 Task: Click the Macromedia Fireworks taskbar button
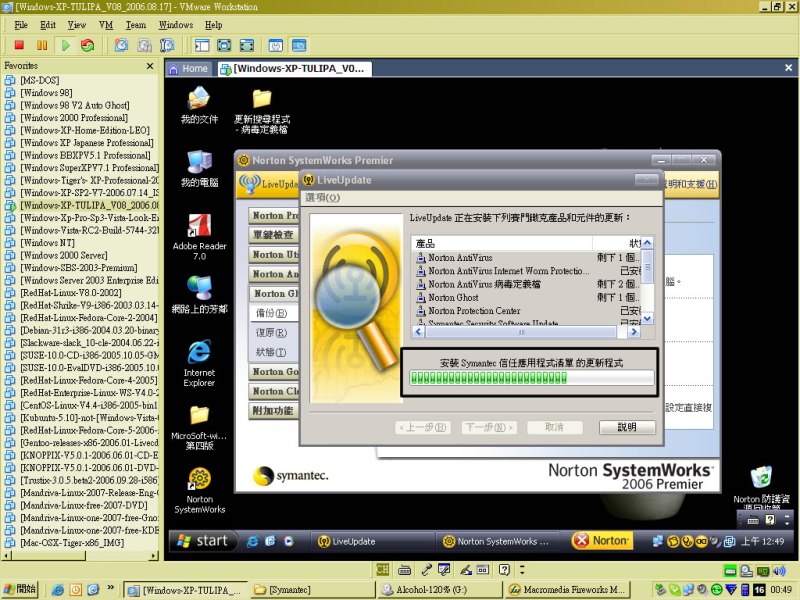(x=568, y=590)
